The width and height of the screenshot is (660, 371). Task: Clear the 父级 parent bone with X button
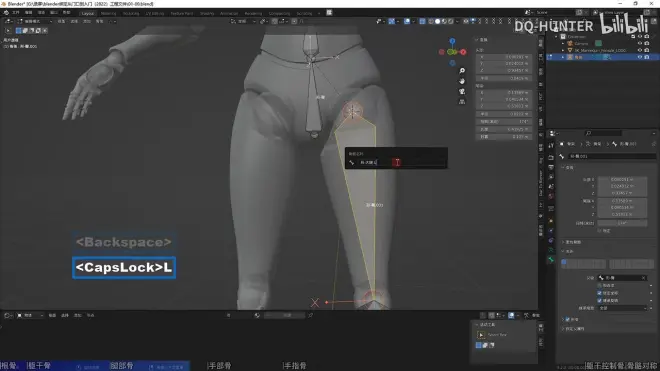(644, 278)
